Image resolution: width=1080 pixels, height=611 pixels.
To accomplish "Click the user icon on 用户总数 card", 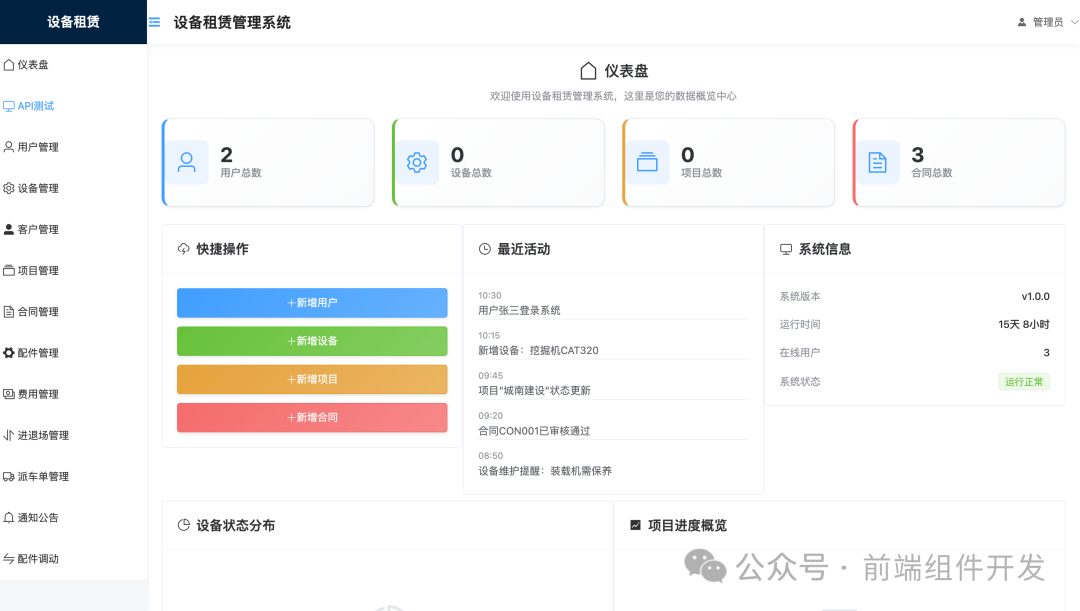I will tap(188, 162).
